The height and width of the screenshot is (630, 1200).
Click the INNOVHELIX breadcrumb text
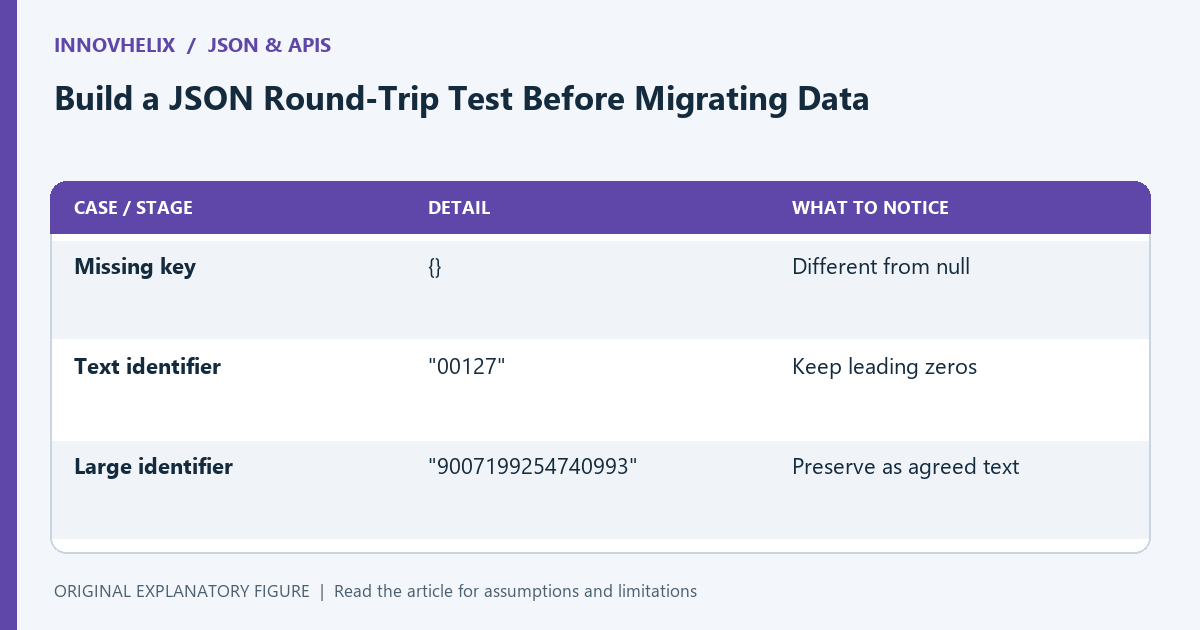coord(114,45)
